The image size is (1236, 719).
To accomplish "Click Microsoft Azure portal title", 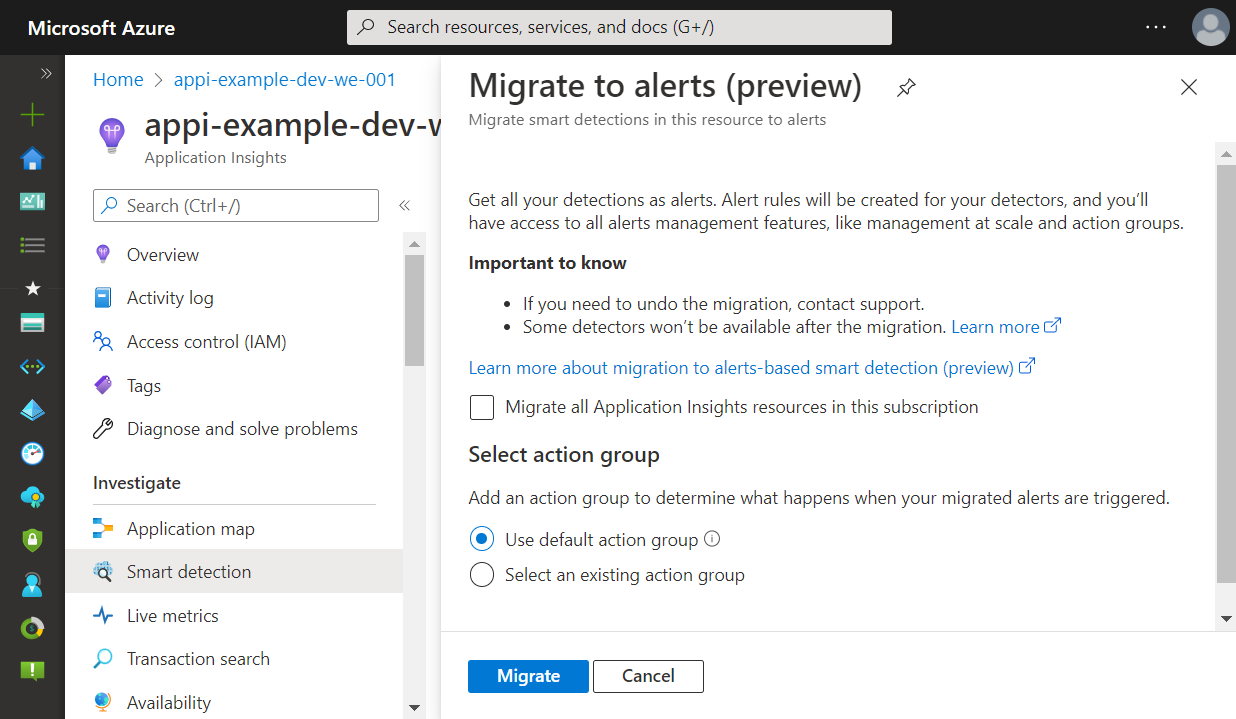I will [101, 28].
